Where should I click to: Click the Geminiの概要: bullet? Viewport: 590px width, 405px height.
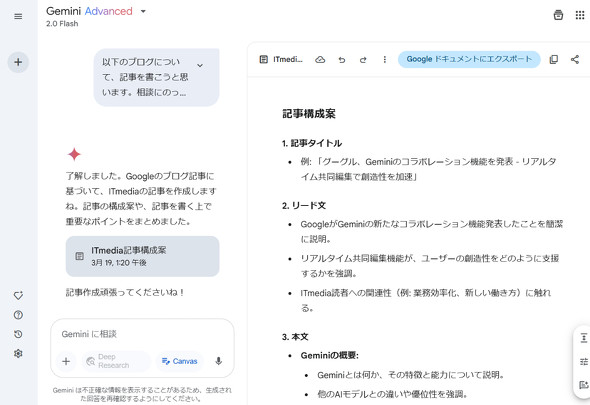pos(330,355)
